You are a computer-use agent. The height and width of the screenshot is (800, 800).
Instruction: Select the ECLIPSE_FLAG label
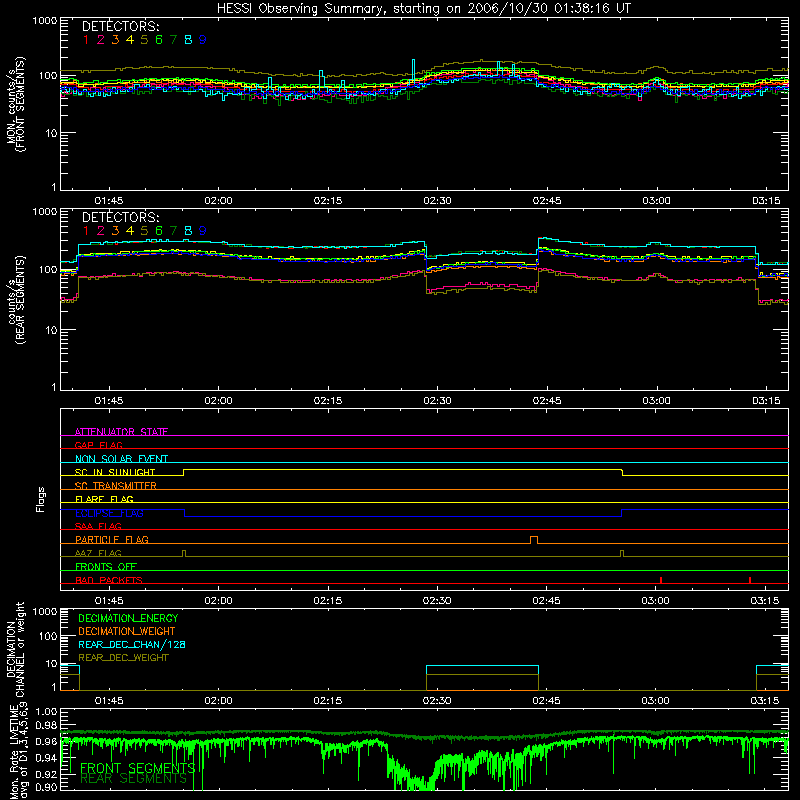click(x=109, y=513)
